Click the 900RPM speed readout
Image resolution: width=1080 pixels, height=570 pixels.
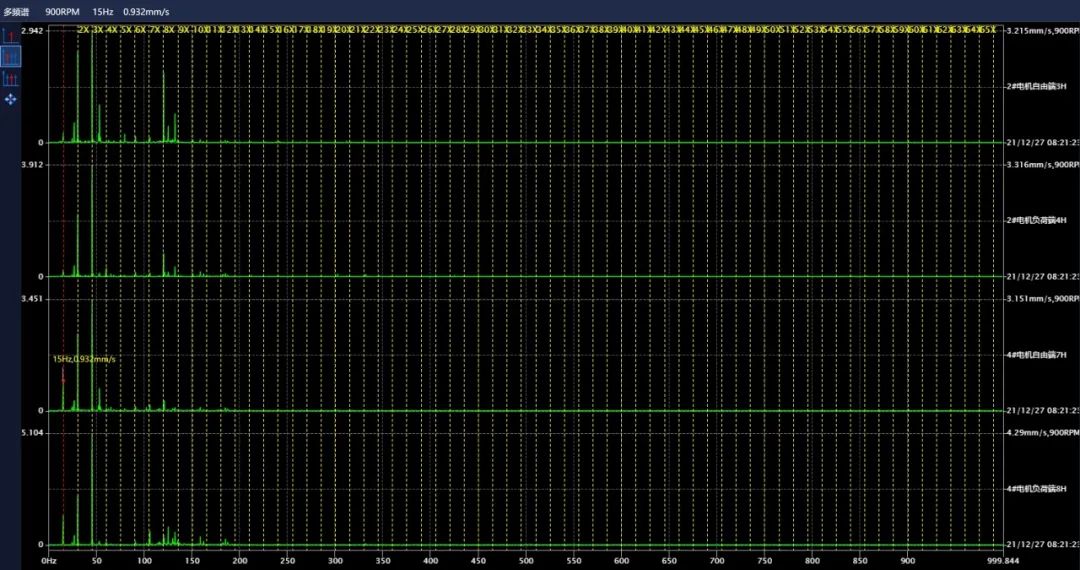pyautogui.click(x=62, y=11)
